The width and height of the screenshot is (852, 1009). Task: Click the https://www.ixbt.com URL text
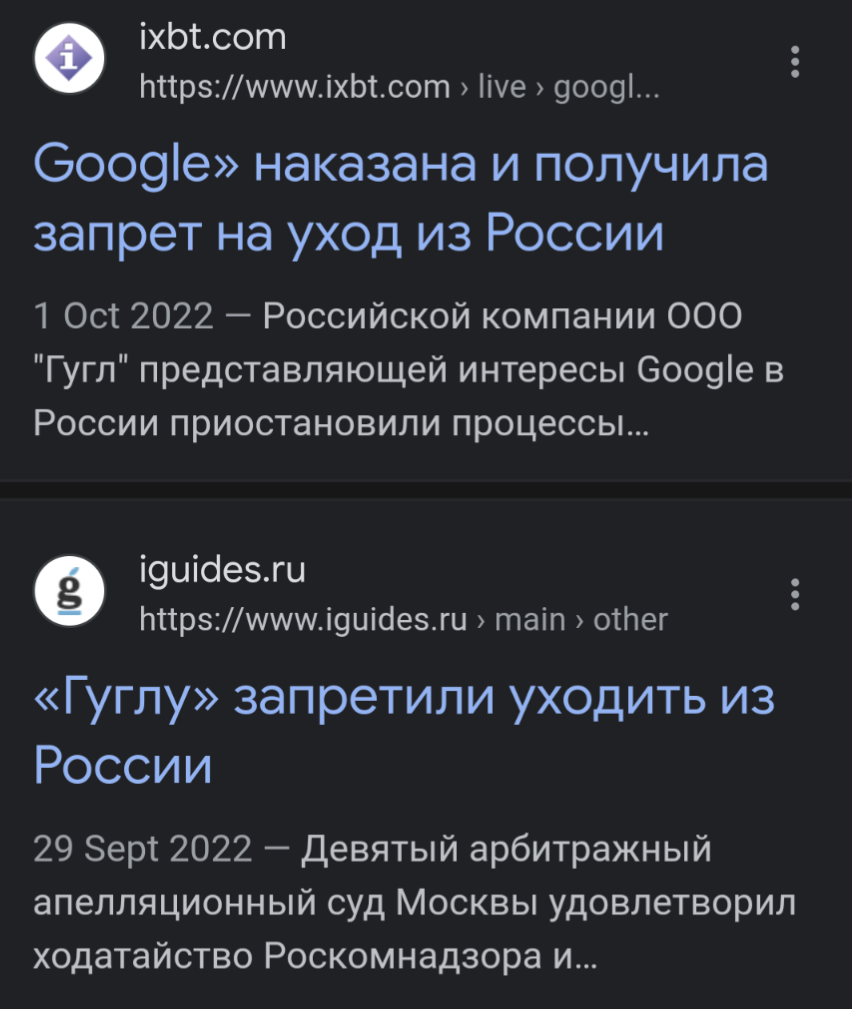pos(294,87)
